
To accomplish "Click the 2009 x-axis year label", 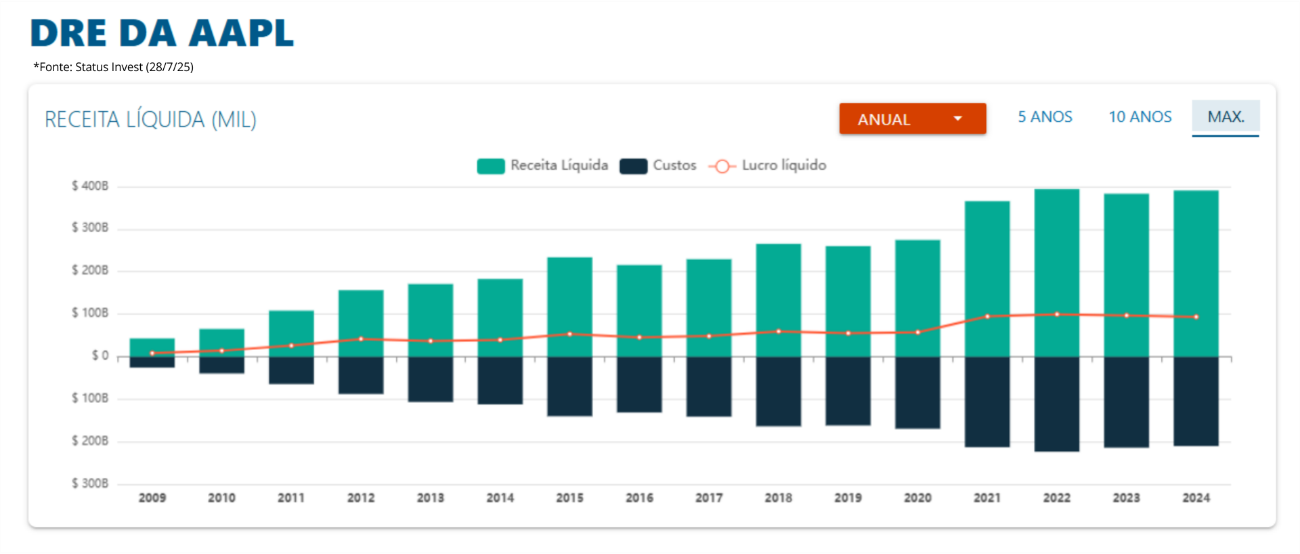I will tap(152, 498).
